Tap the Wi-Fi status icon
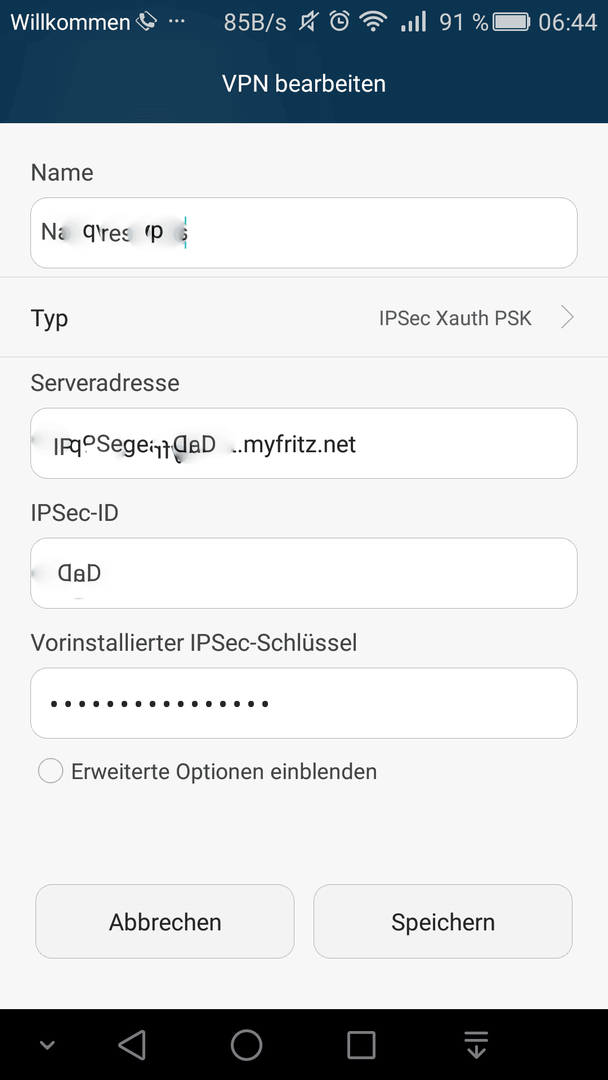Viewport: 608px width, 1080px height. tap(373, 22)
